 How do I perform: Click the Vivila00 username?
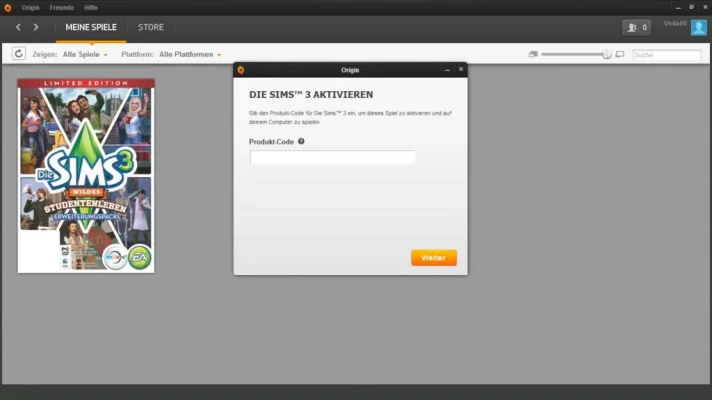click(x=675, y=23)
